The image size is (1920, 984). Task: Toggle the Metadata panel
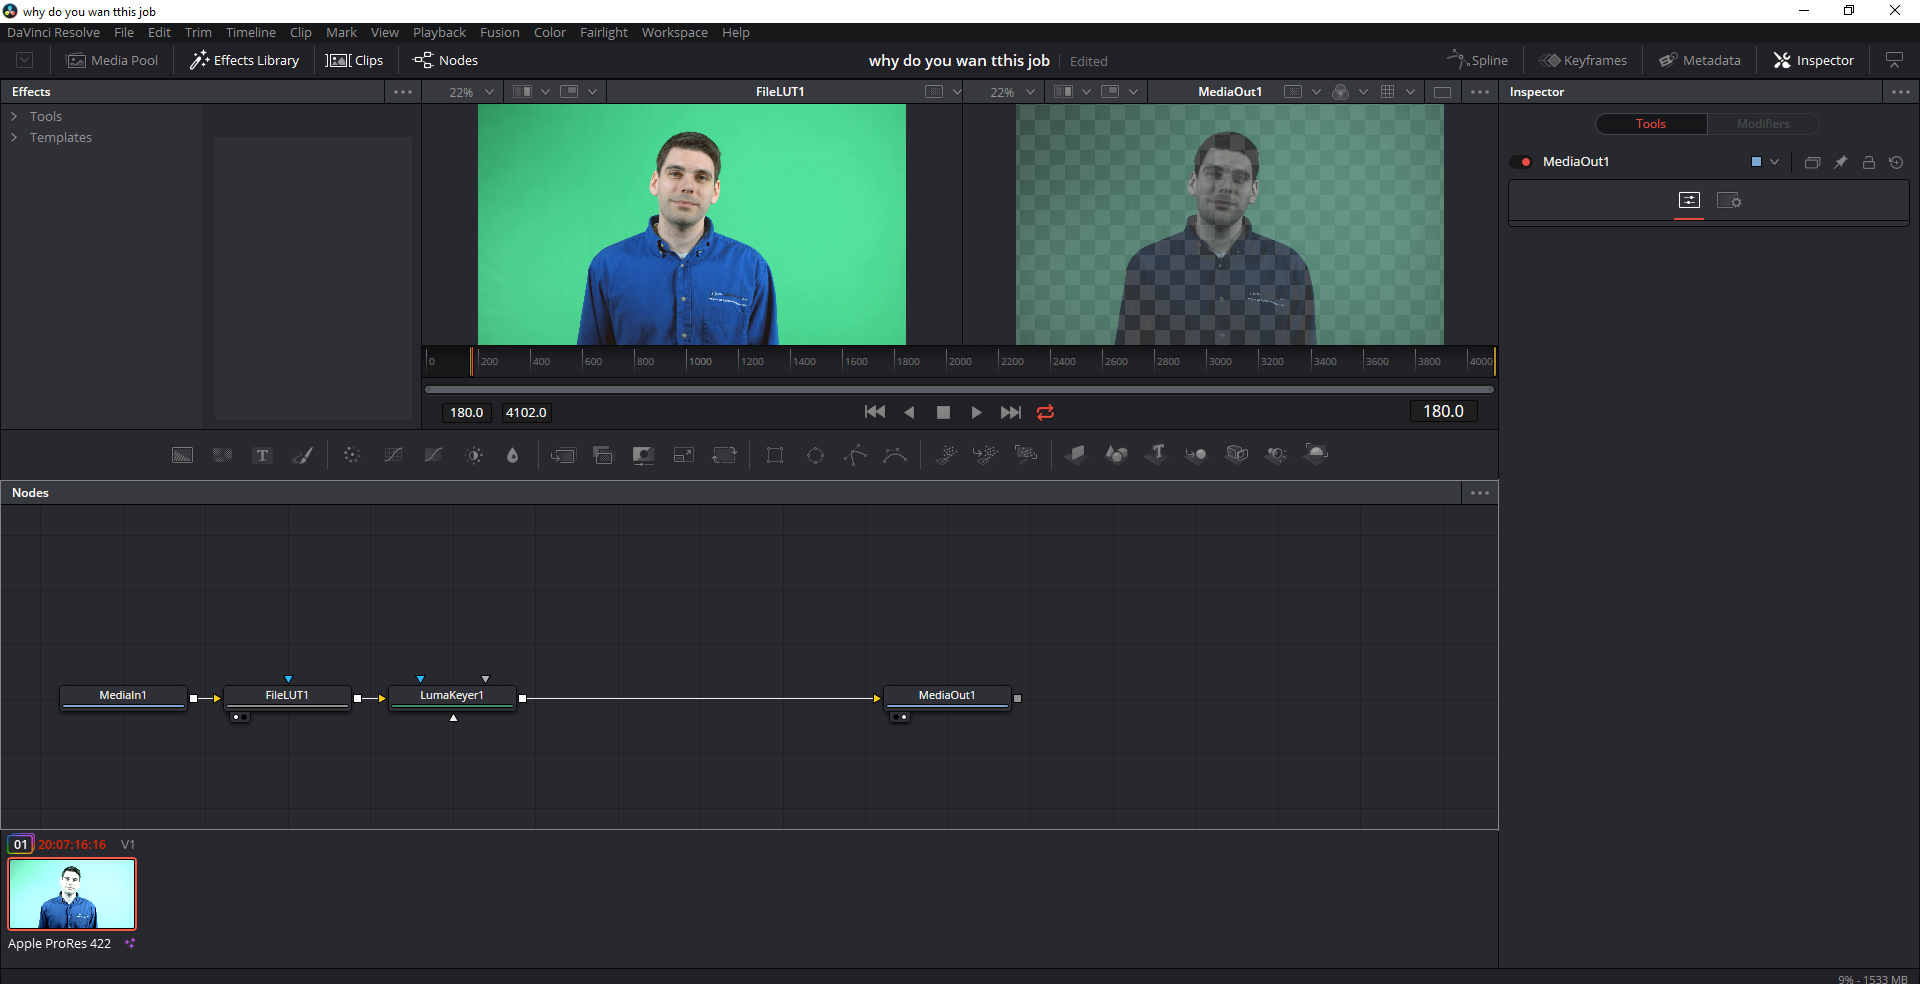click(1700, 60)
